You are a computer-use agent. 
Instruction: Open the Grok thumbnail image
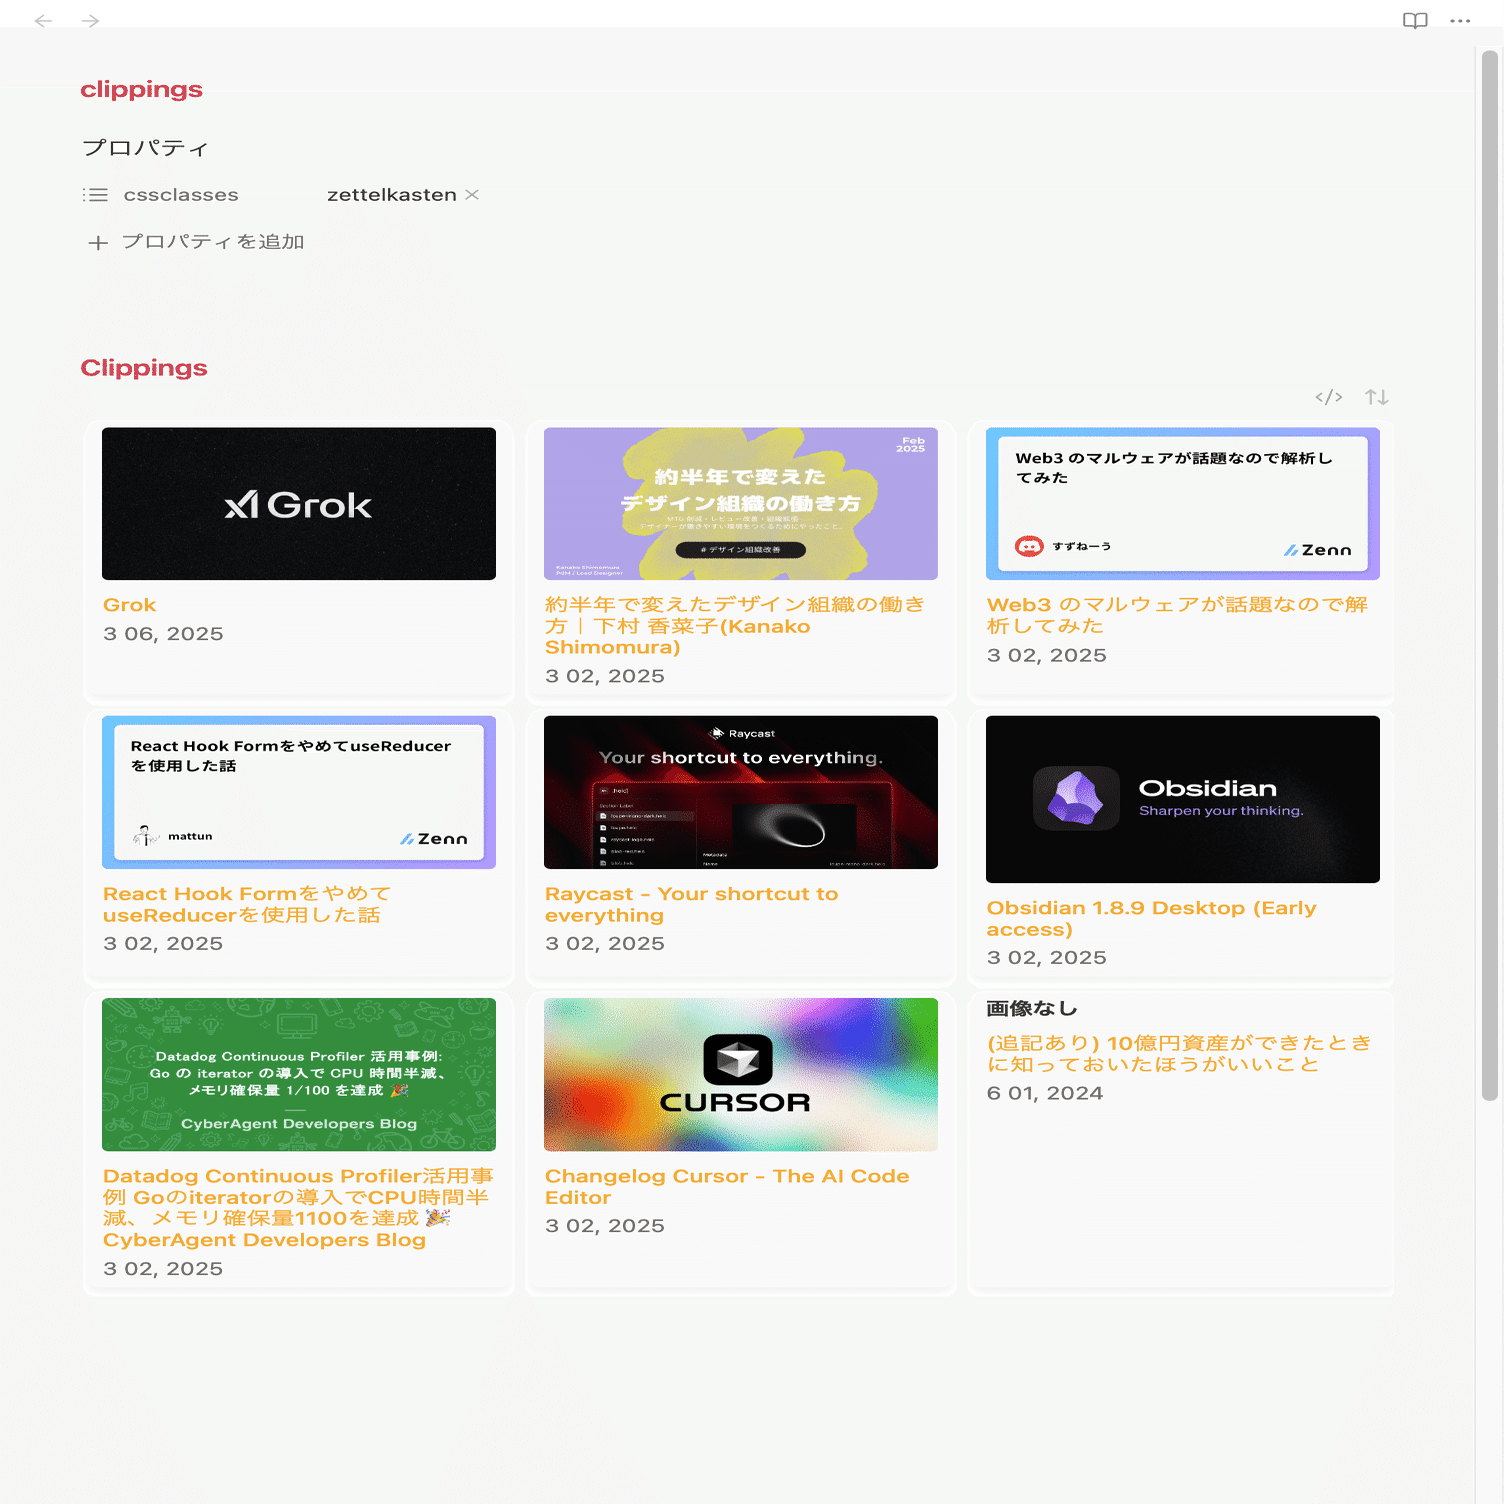coord(299,504)
